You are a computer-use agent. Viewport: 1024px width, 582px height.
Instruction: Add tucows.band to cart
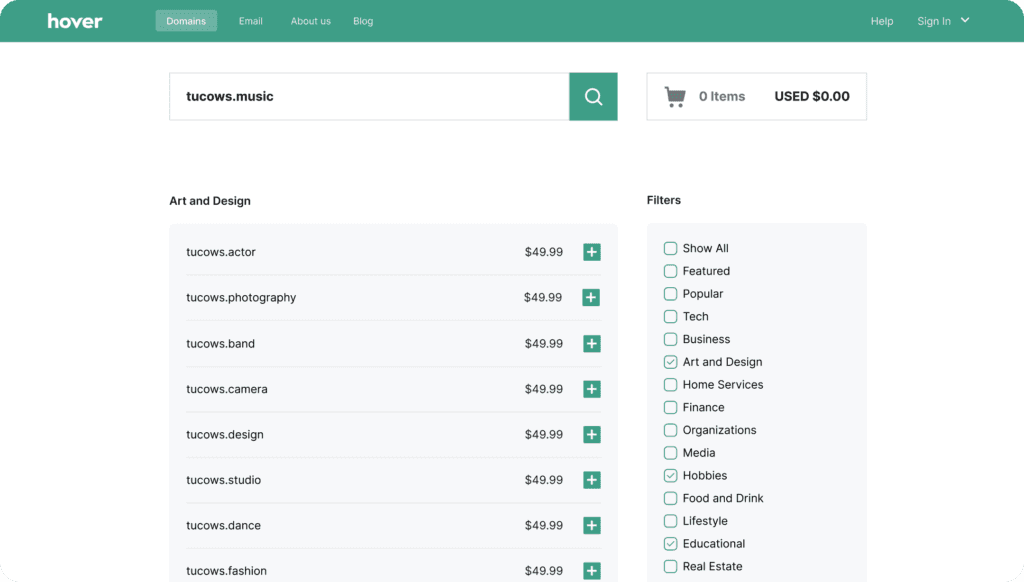(592, 344)
